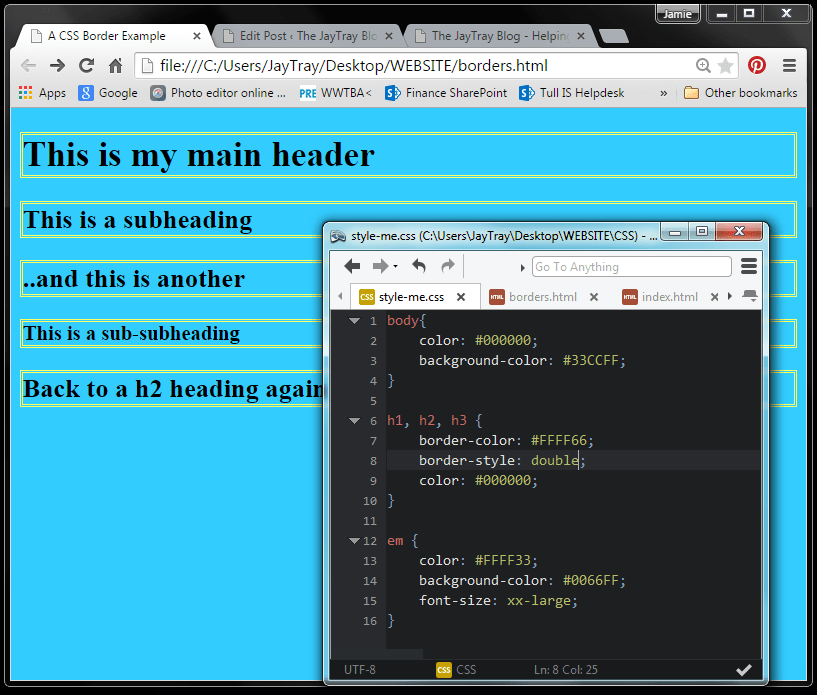The image size is (817, 695).
Task: Click inside the Go To Anything field
Action: (631, 266)
